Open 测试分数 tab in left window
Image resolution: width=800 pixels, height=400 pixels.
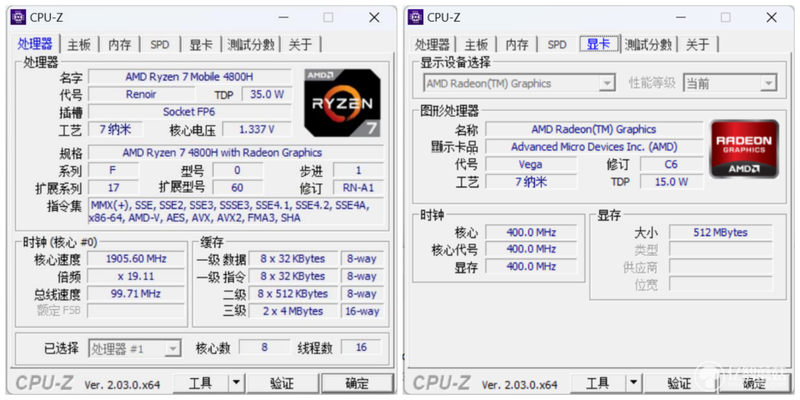251,45
